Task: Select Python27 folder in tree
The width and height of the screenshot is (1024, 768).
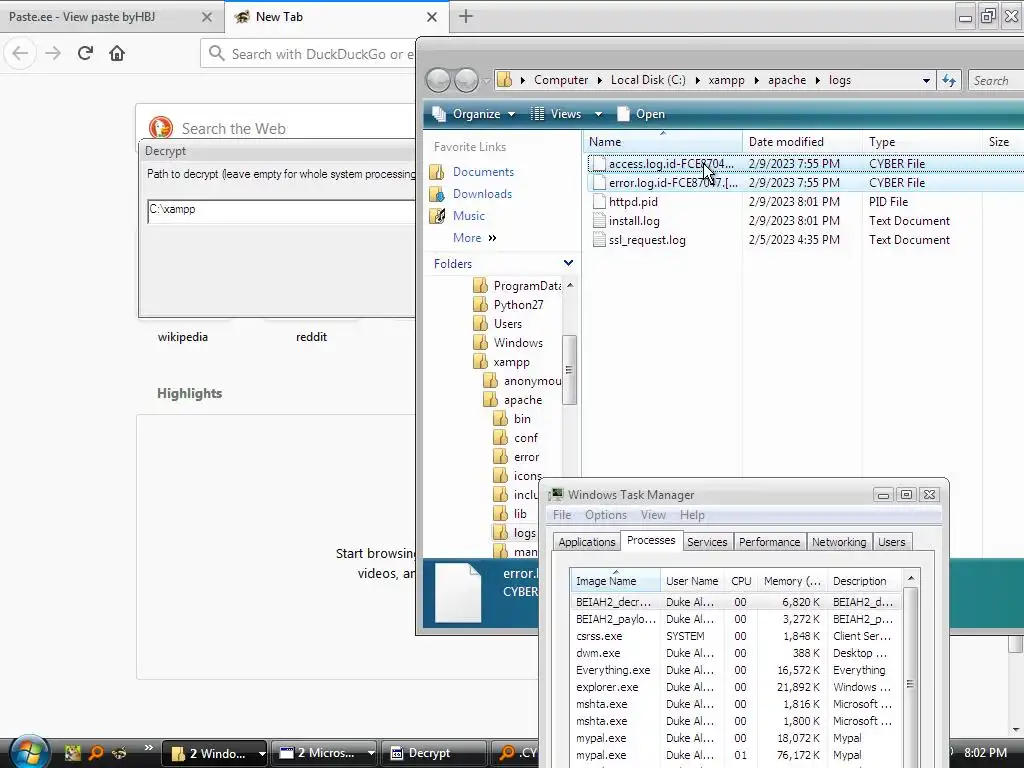Action: (518, 305)
